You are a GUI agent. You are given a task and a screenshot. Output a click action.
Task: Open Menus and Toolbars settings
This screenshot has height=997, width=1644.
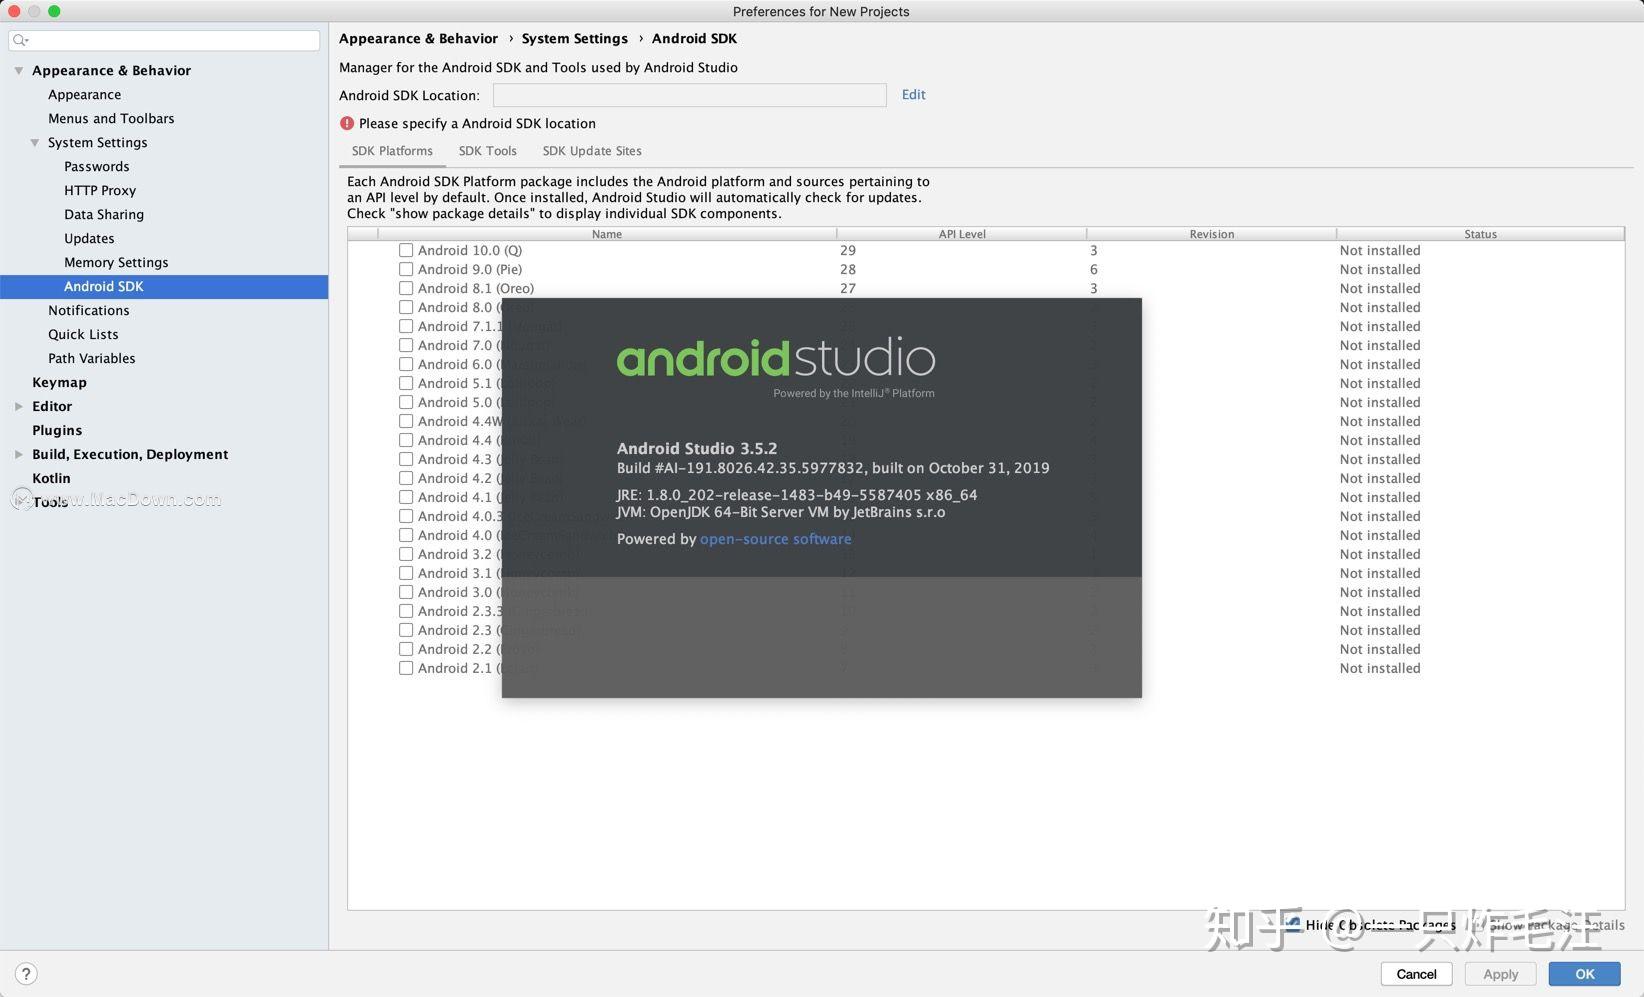[111, 118]
